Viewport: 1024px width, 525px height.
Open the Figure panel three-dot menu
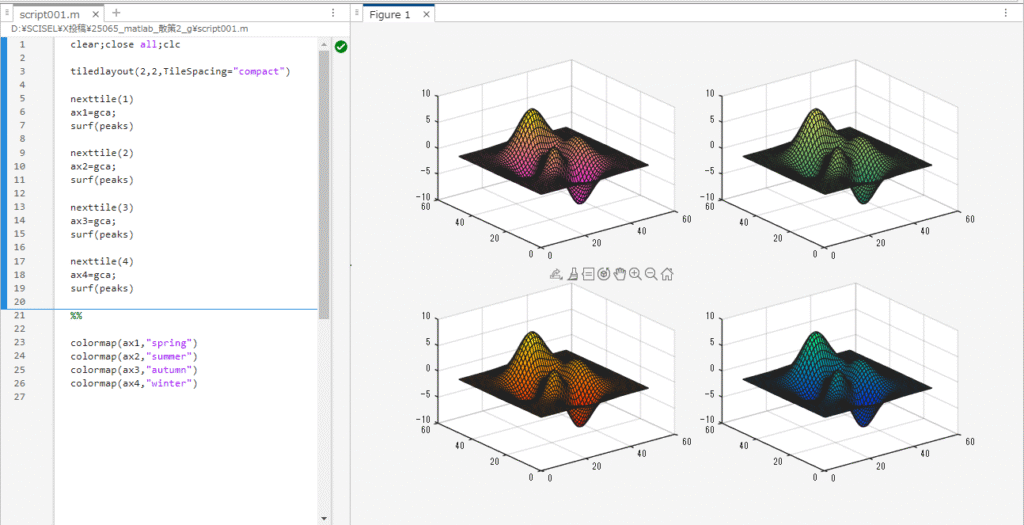pyautogui.click(x=1006, y=12)
